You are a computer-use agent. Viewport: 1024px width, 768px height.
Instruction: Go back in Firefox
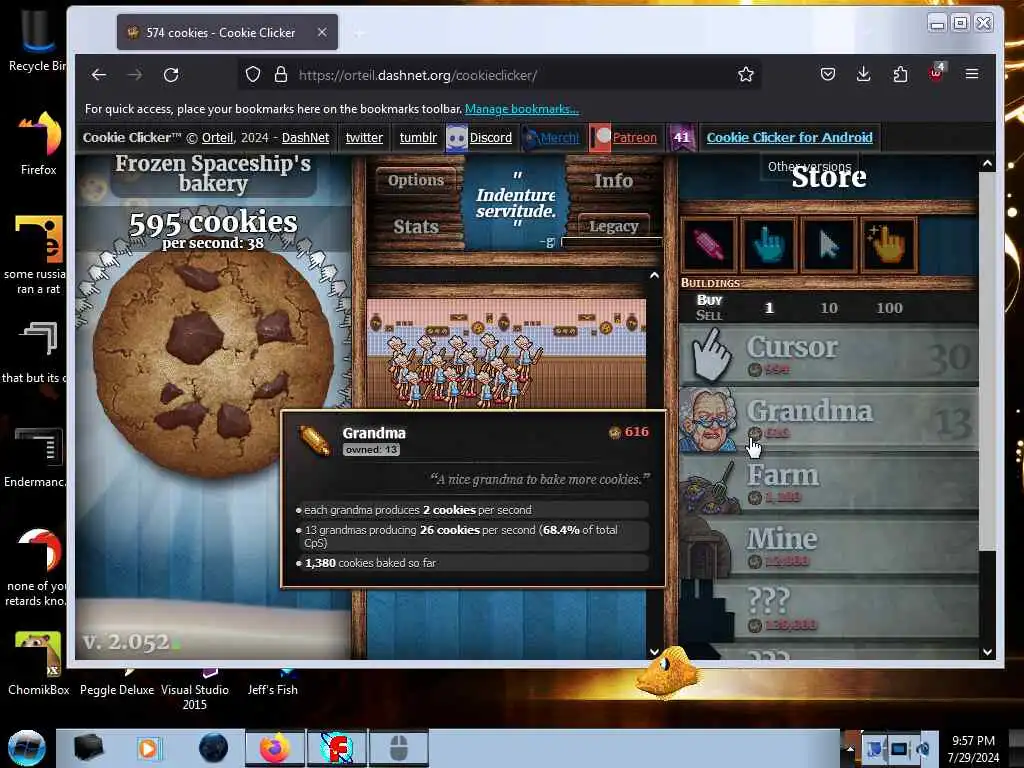point(99,75)
